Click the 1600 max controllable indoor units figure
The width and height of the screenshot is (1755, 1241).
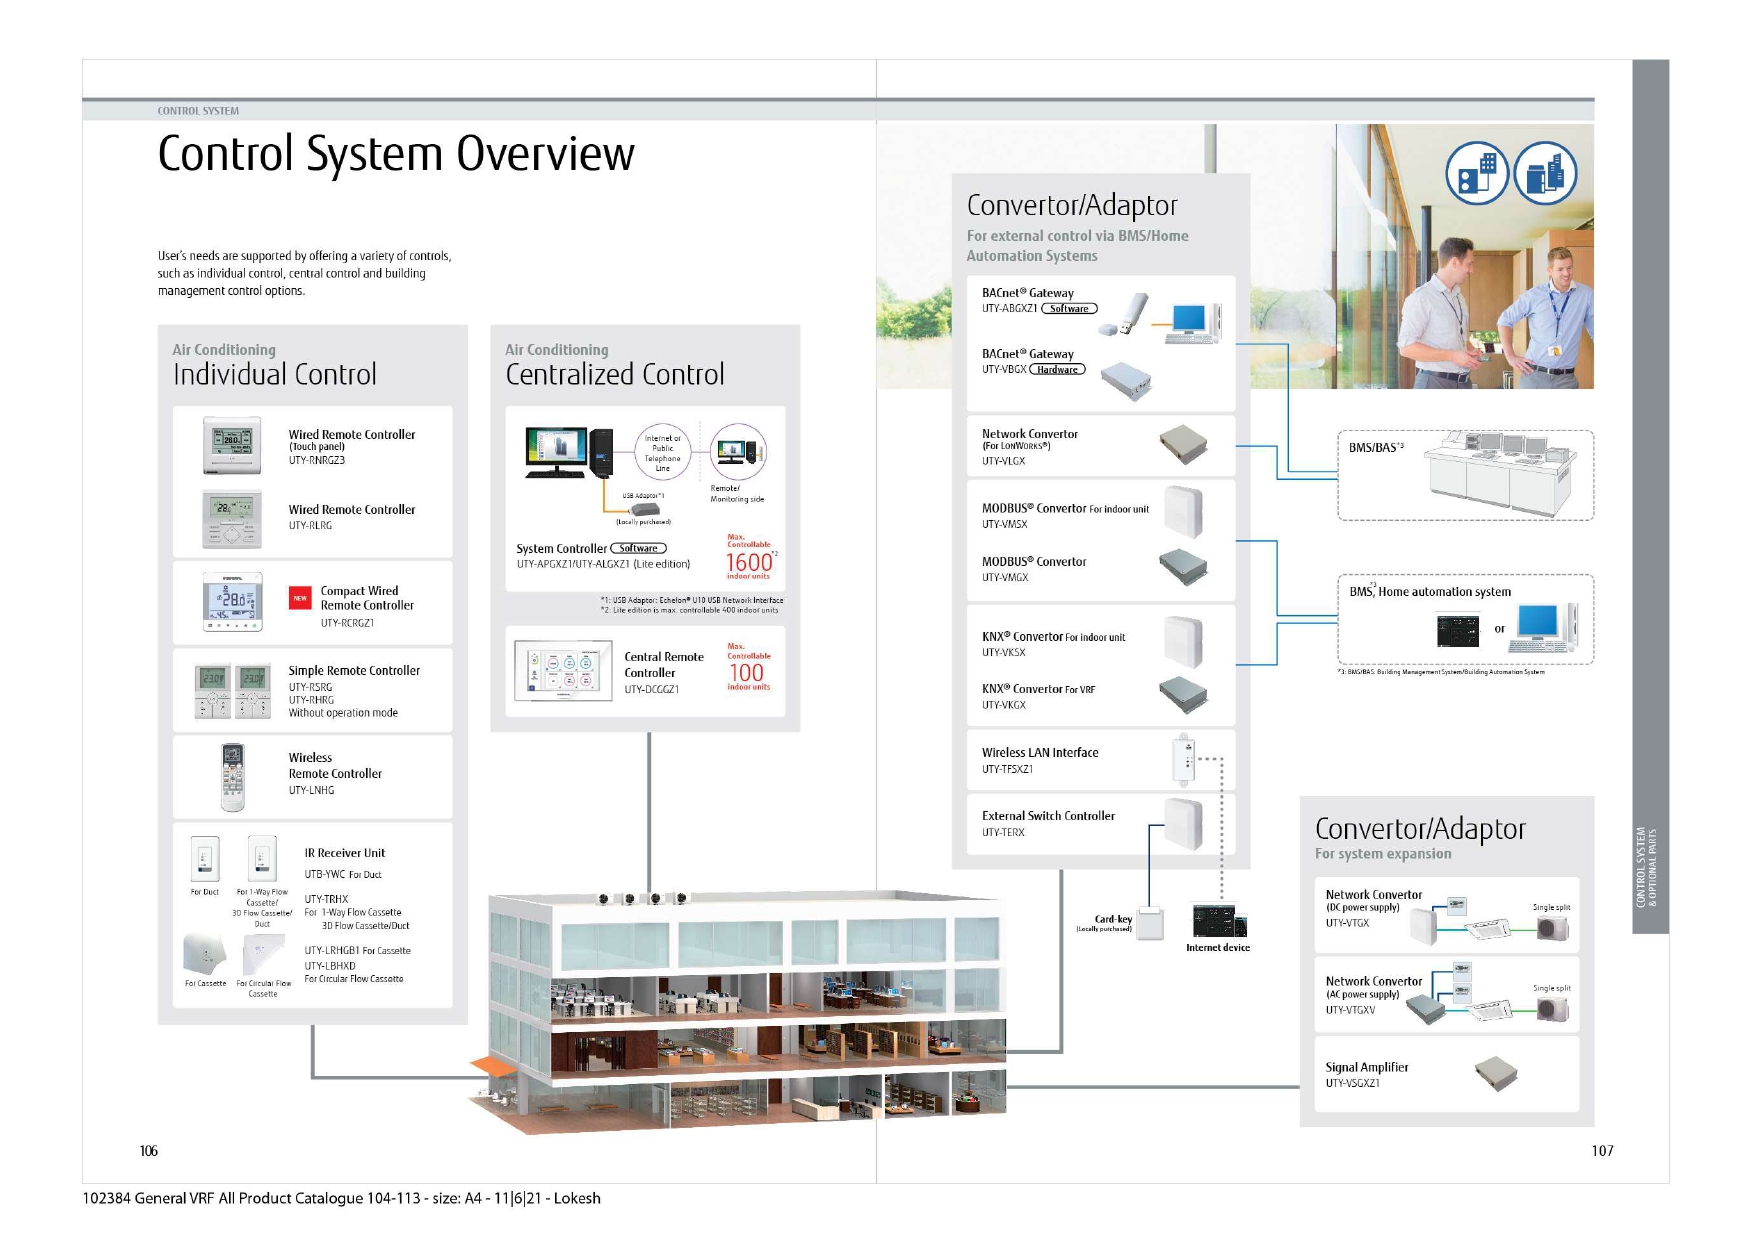point(749,563)
